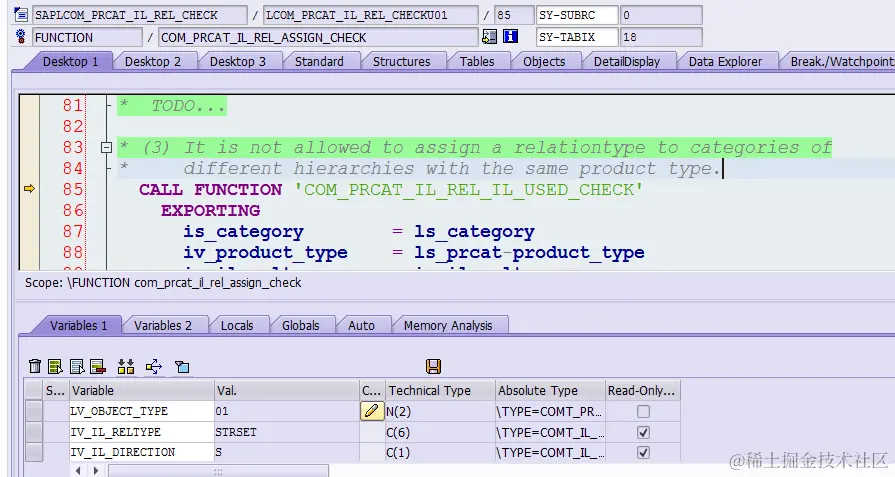Click the event name field COM_PRCAT_IL_REL_ASSIGN_CHECK
Screen dimensions: 895x477
317,37
